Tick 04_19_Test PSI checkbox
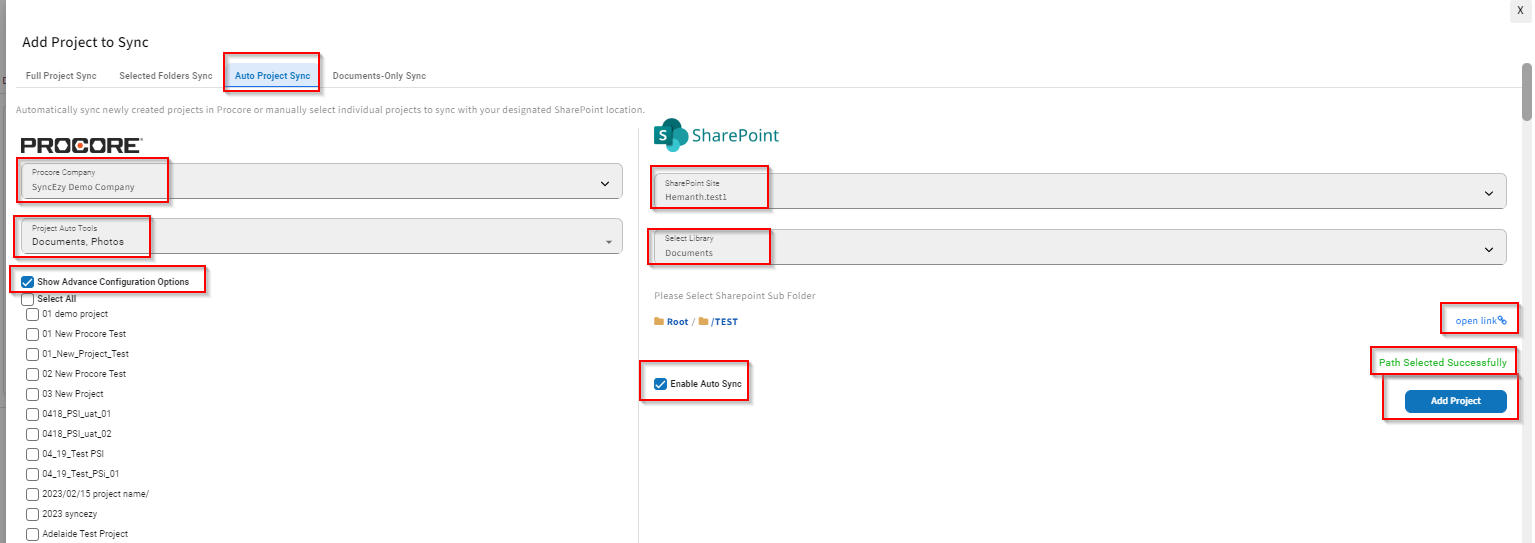Viewport: 1535px width, 543px height. point(33,454)
